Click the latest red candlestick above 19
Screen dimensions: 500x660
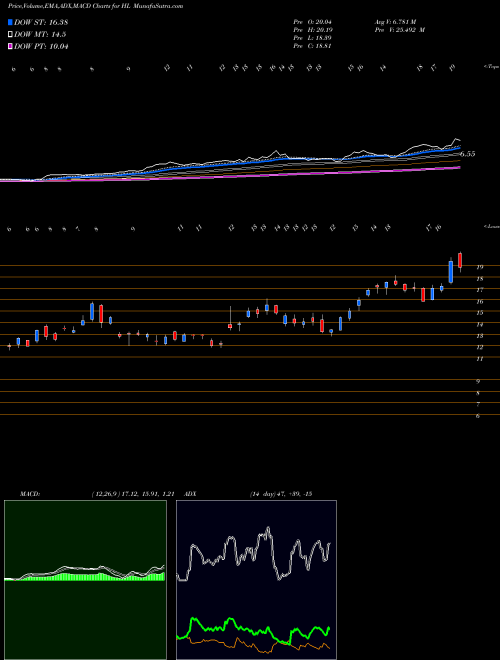[460, 261]
